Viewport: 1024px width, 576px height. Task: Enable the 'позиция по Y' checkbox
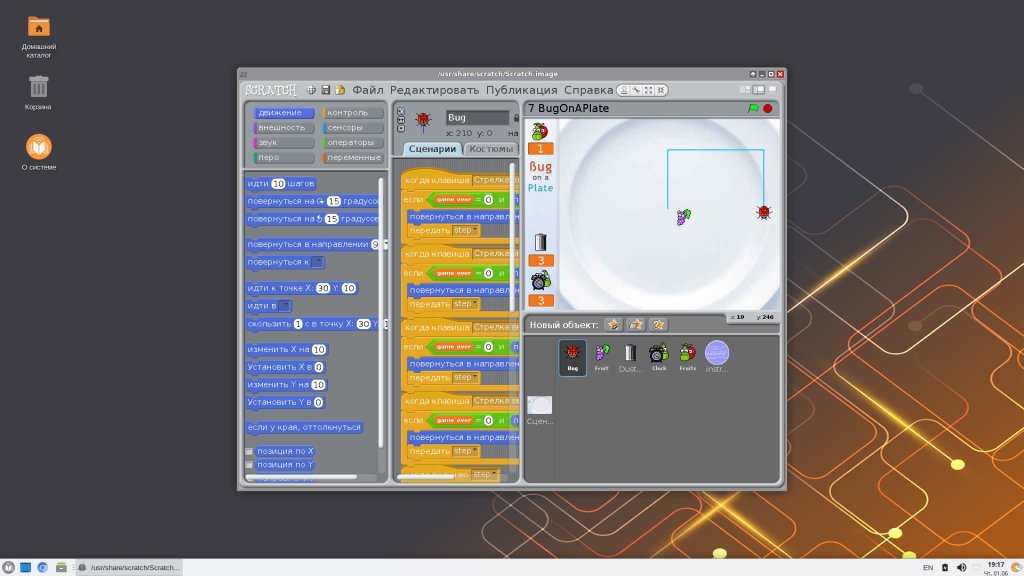click(249, 465)
